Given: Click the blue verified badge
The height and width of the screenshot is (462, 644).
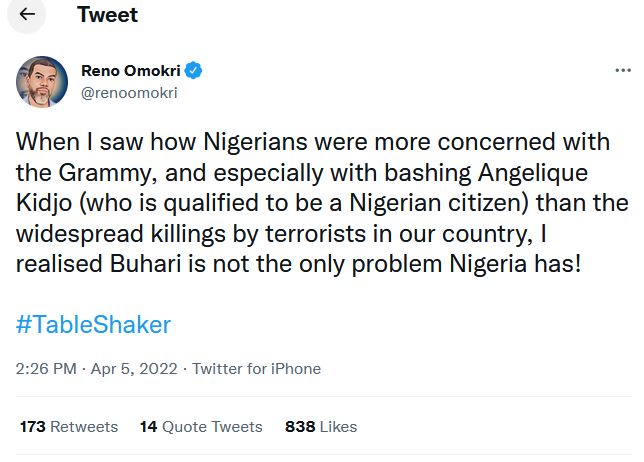Looking at the screenshot, I should (196, 71).
